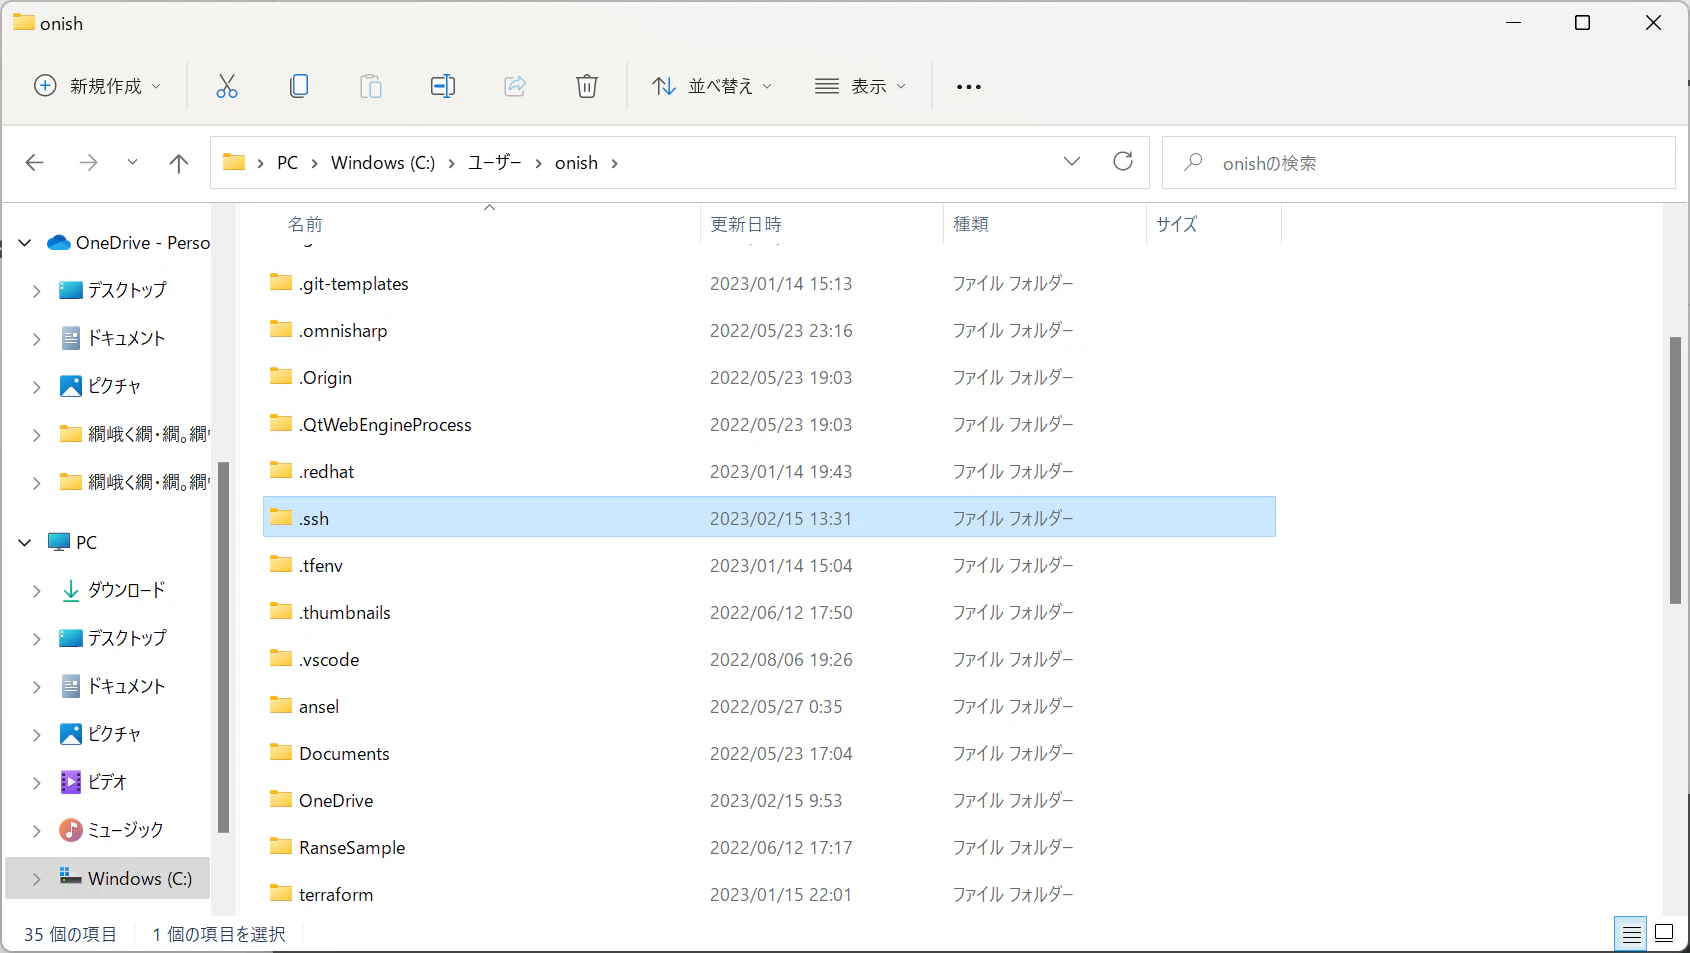
Task: Expand the ダウンロード tree node
Action: [37, 591]
